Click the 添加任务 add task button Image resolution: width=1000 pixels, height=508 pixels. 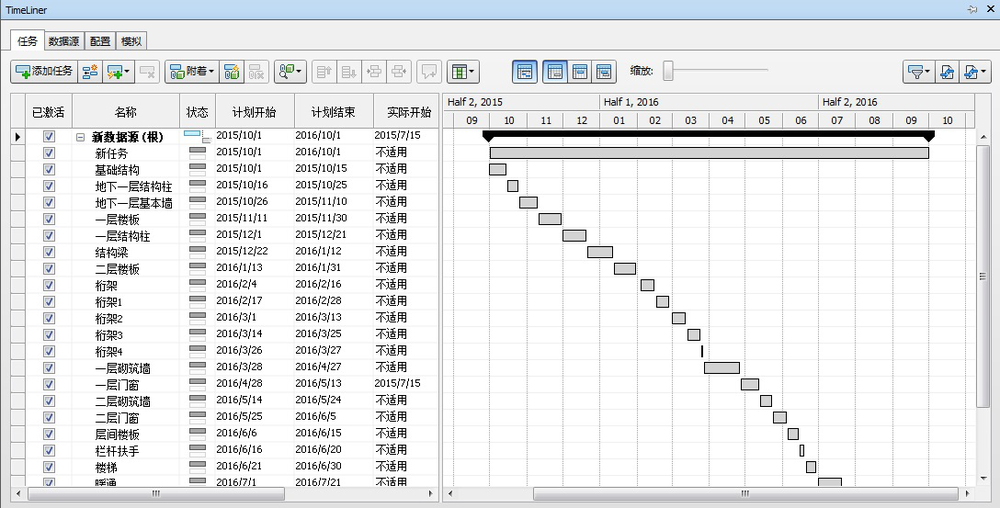coord(44,72)
